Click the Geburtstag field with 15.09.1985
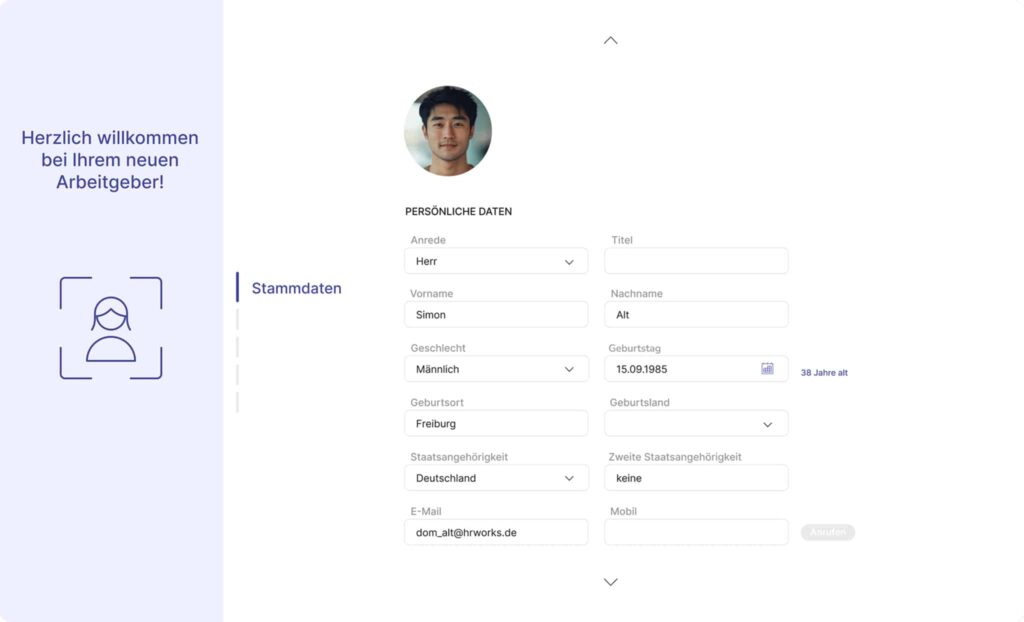The image size is (1024, 622). point(696,369)
